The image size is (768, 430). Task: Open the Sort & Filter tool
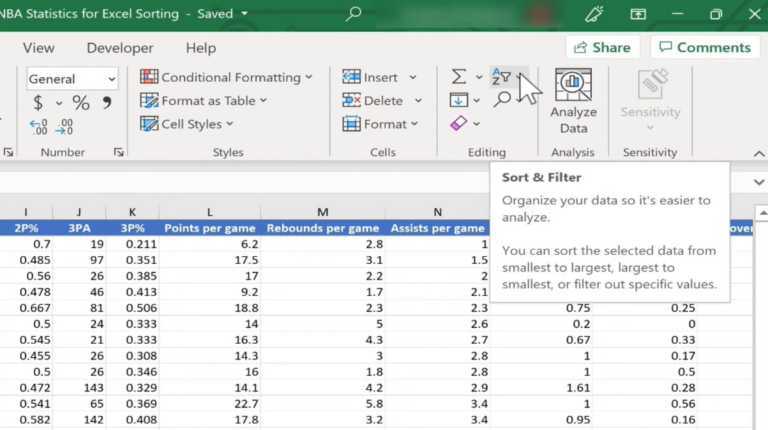click(501, 77)
